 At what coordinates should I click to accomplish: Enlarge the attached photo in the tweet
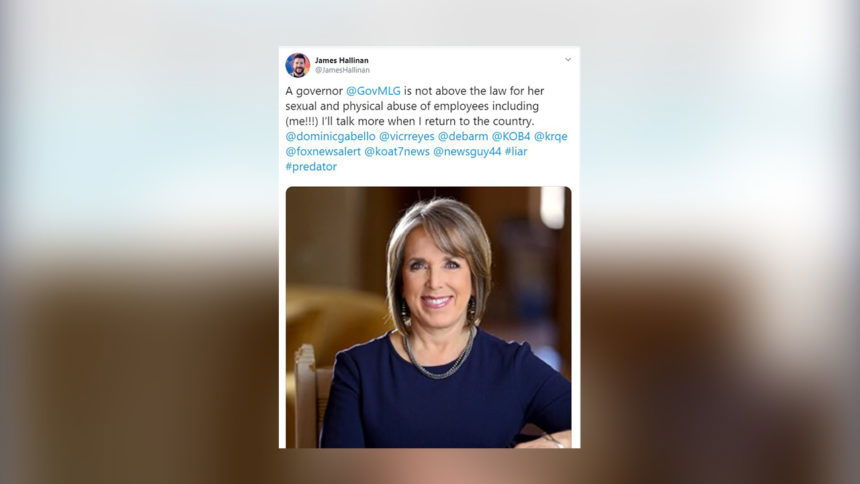point(428,317)
